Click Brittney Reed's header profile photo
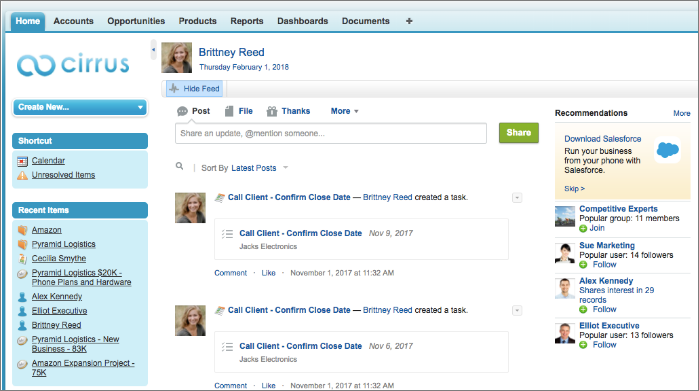 coord(177,58)
